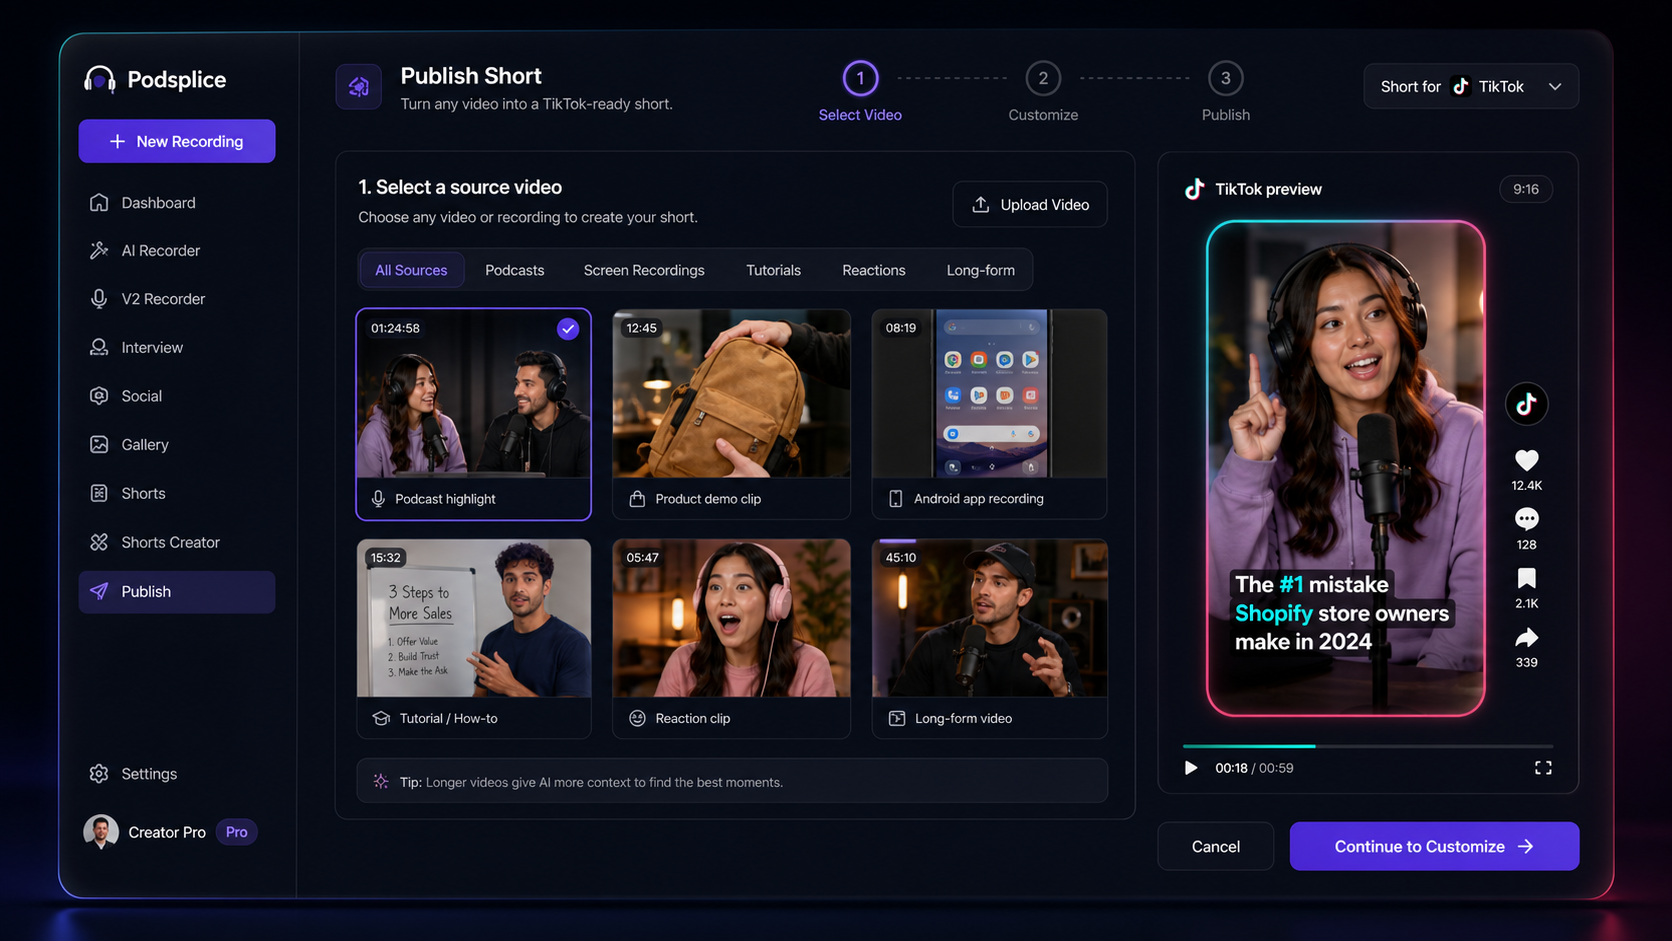Click the share arrow showing 339
This screenshot has height=941, width=1672.
1526,637
